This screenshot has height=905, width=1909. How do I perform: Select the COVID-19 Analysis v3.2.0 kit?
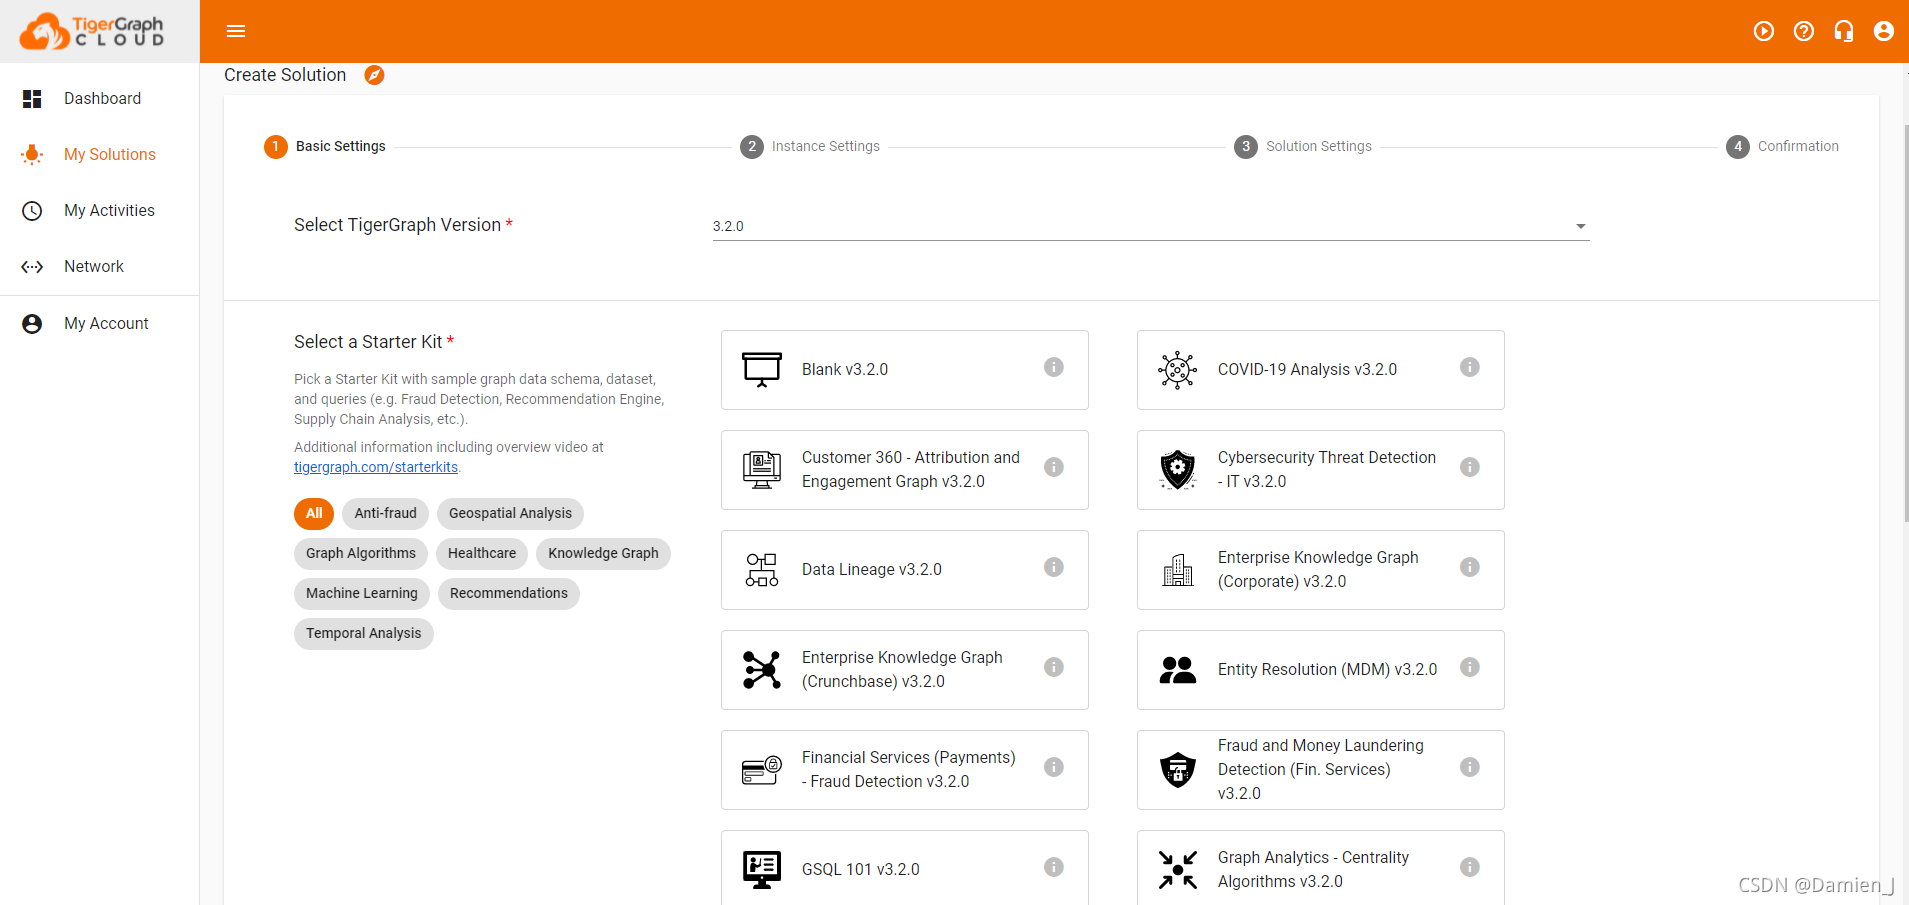tap(1321, 370)
